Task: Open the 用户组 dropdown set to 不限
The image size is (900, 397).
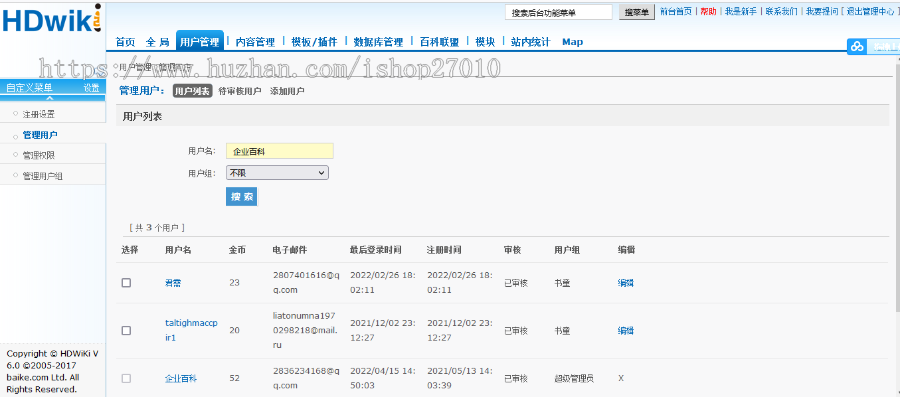Action: click(x=278, y=173)
